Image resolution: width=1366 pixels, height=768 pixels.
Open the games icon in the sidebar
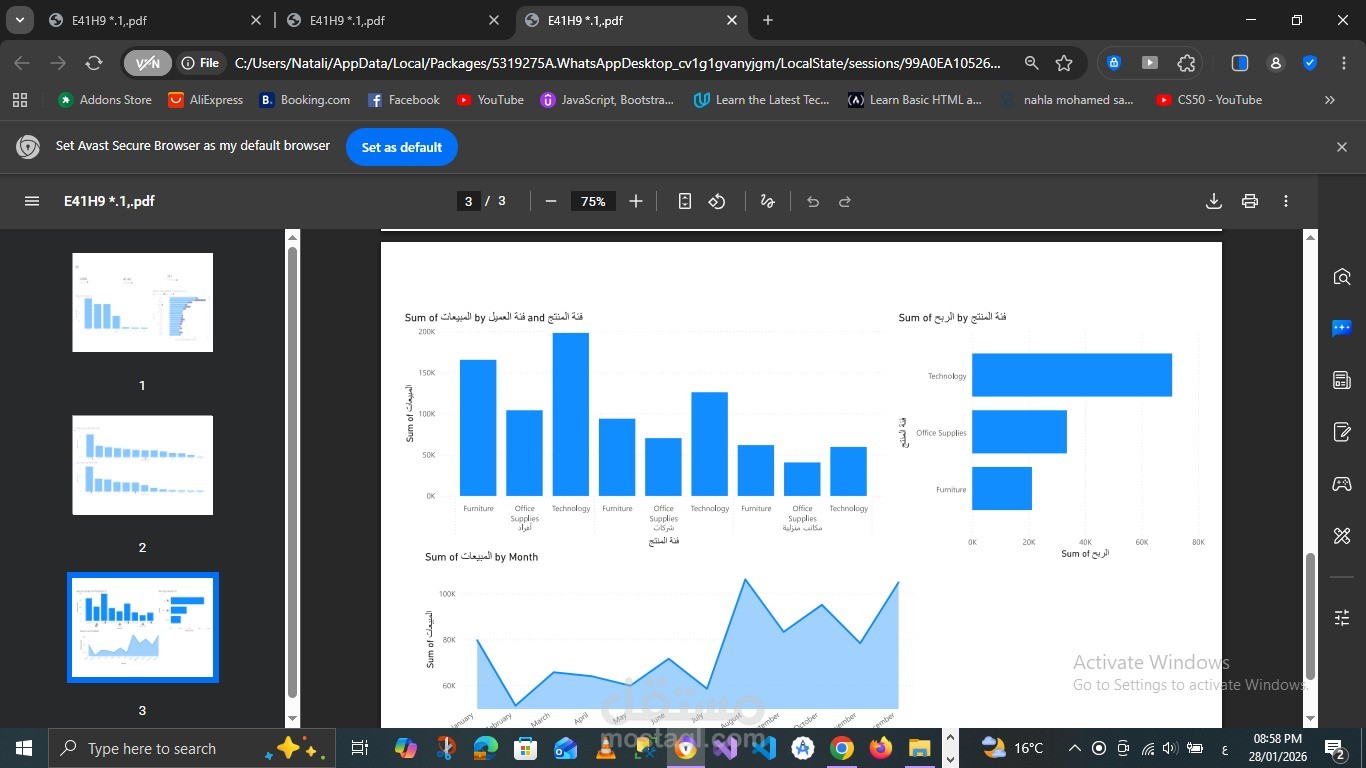click(x=1341, y=483)
